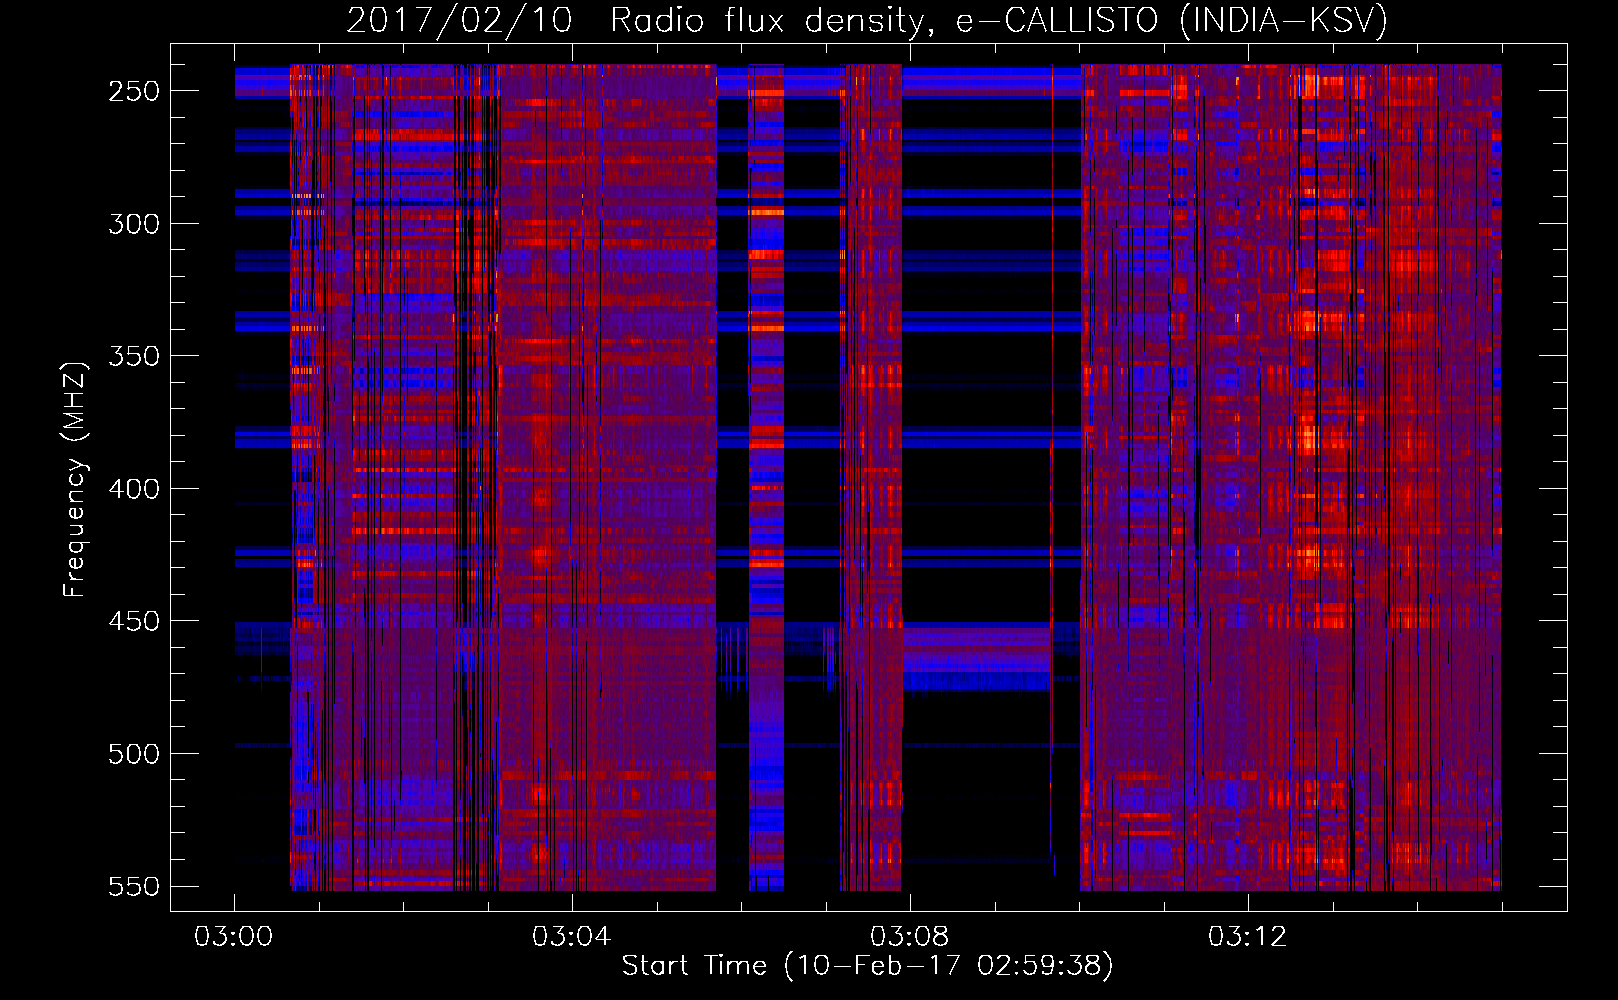Click the 03:04 time tick label
This screenshot has width=1618, height=1000.
click(571, 937)
